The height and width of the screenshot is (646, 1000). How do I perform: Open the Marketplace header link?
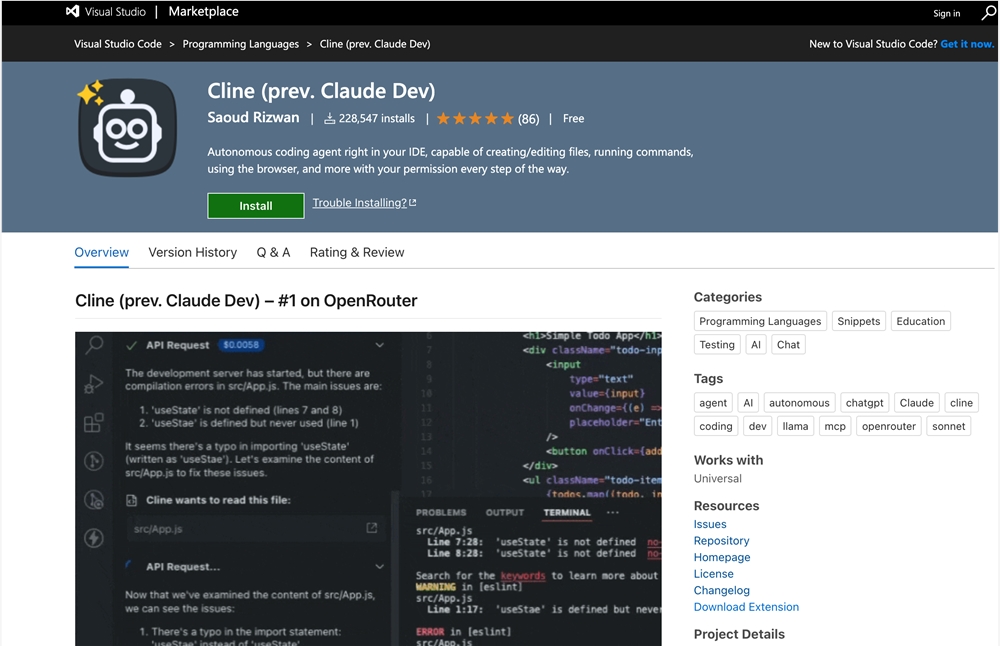203,11
